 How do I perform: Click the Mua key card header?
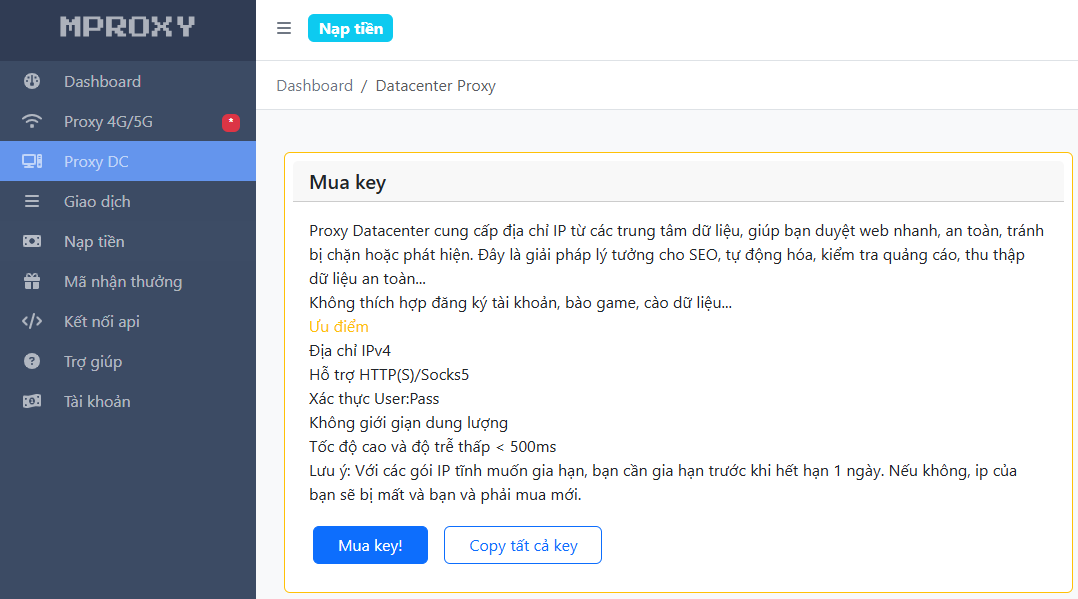(347, 183)
